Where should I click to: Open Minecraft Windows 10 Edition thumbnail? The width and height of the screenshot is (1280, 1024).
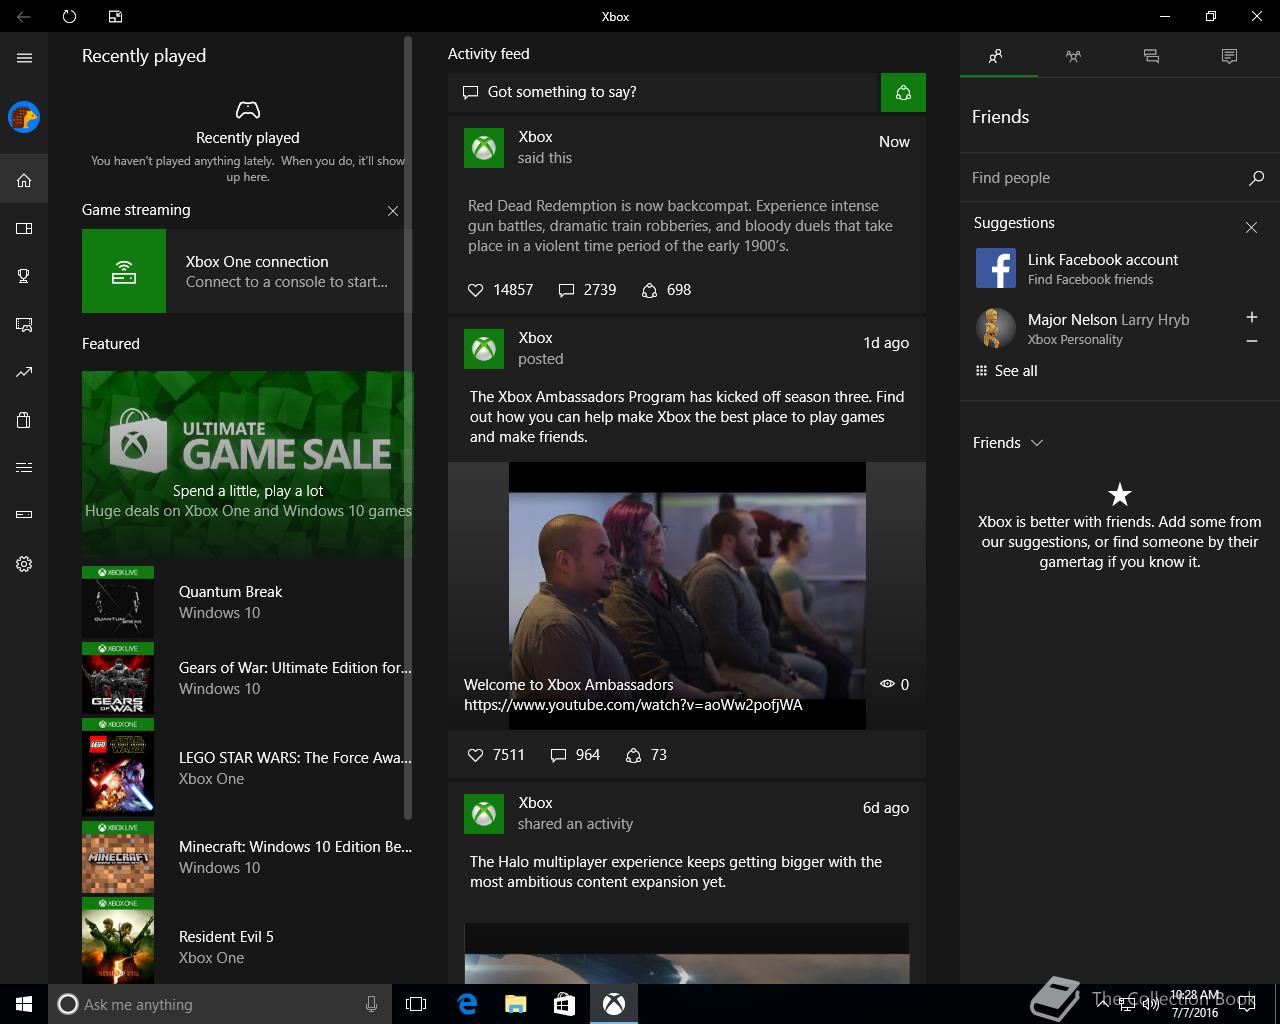118,858
